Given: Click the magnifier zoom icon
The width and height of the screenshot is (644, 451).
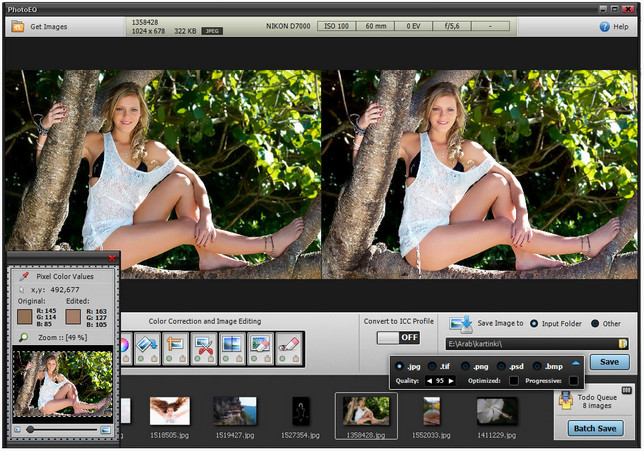Looking at the screenshot, I should pyautogui.click(x=23, y=339).
